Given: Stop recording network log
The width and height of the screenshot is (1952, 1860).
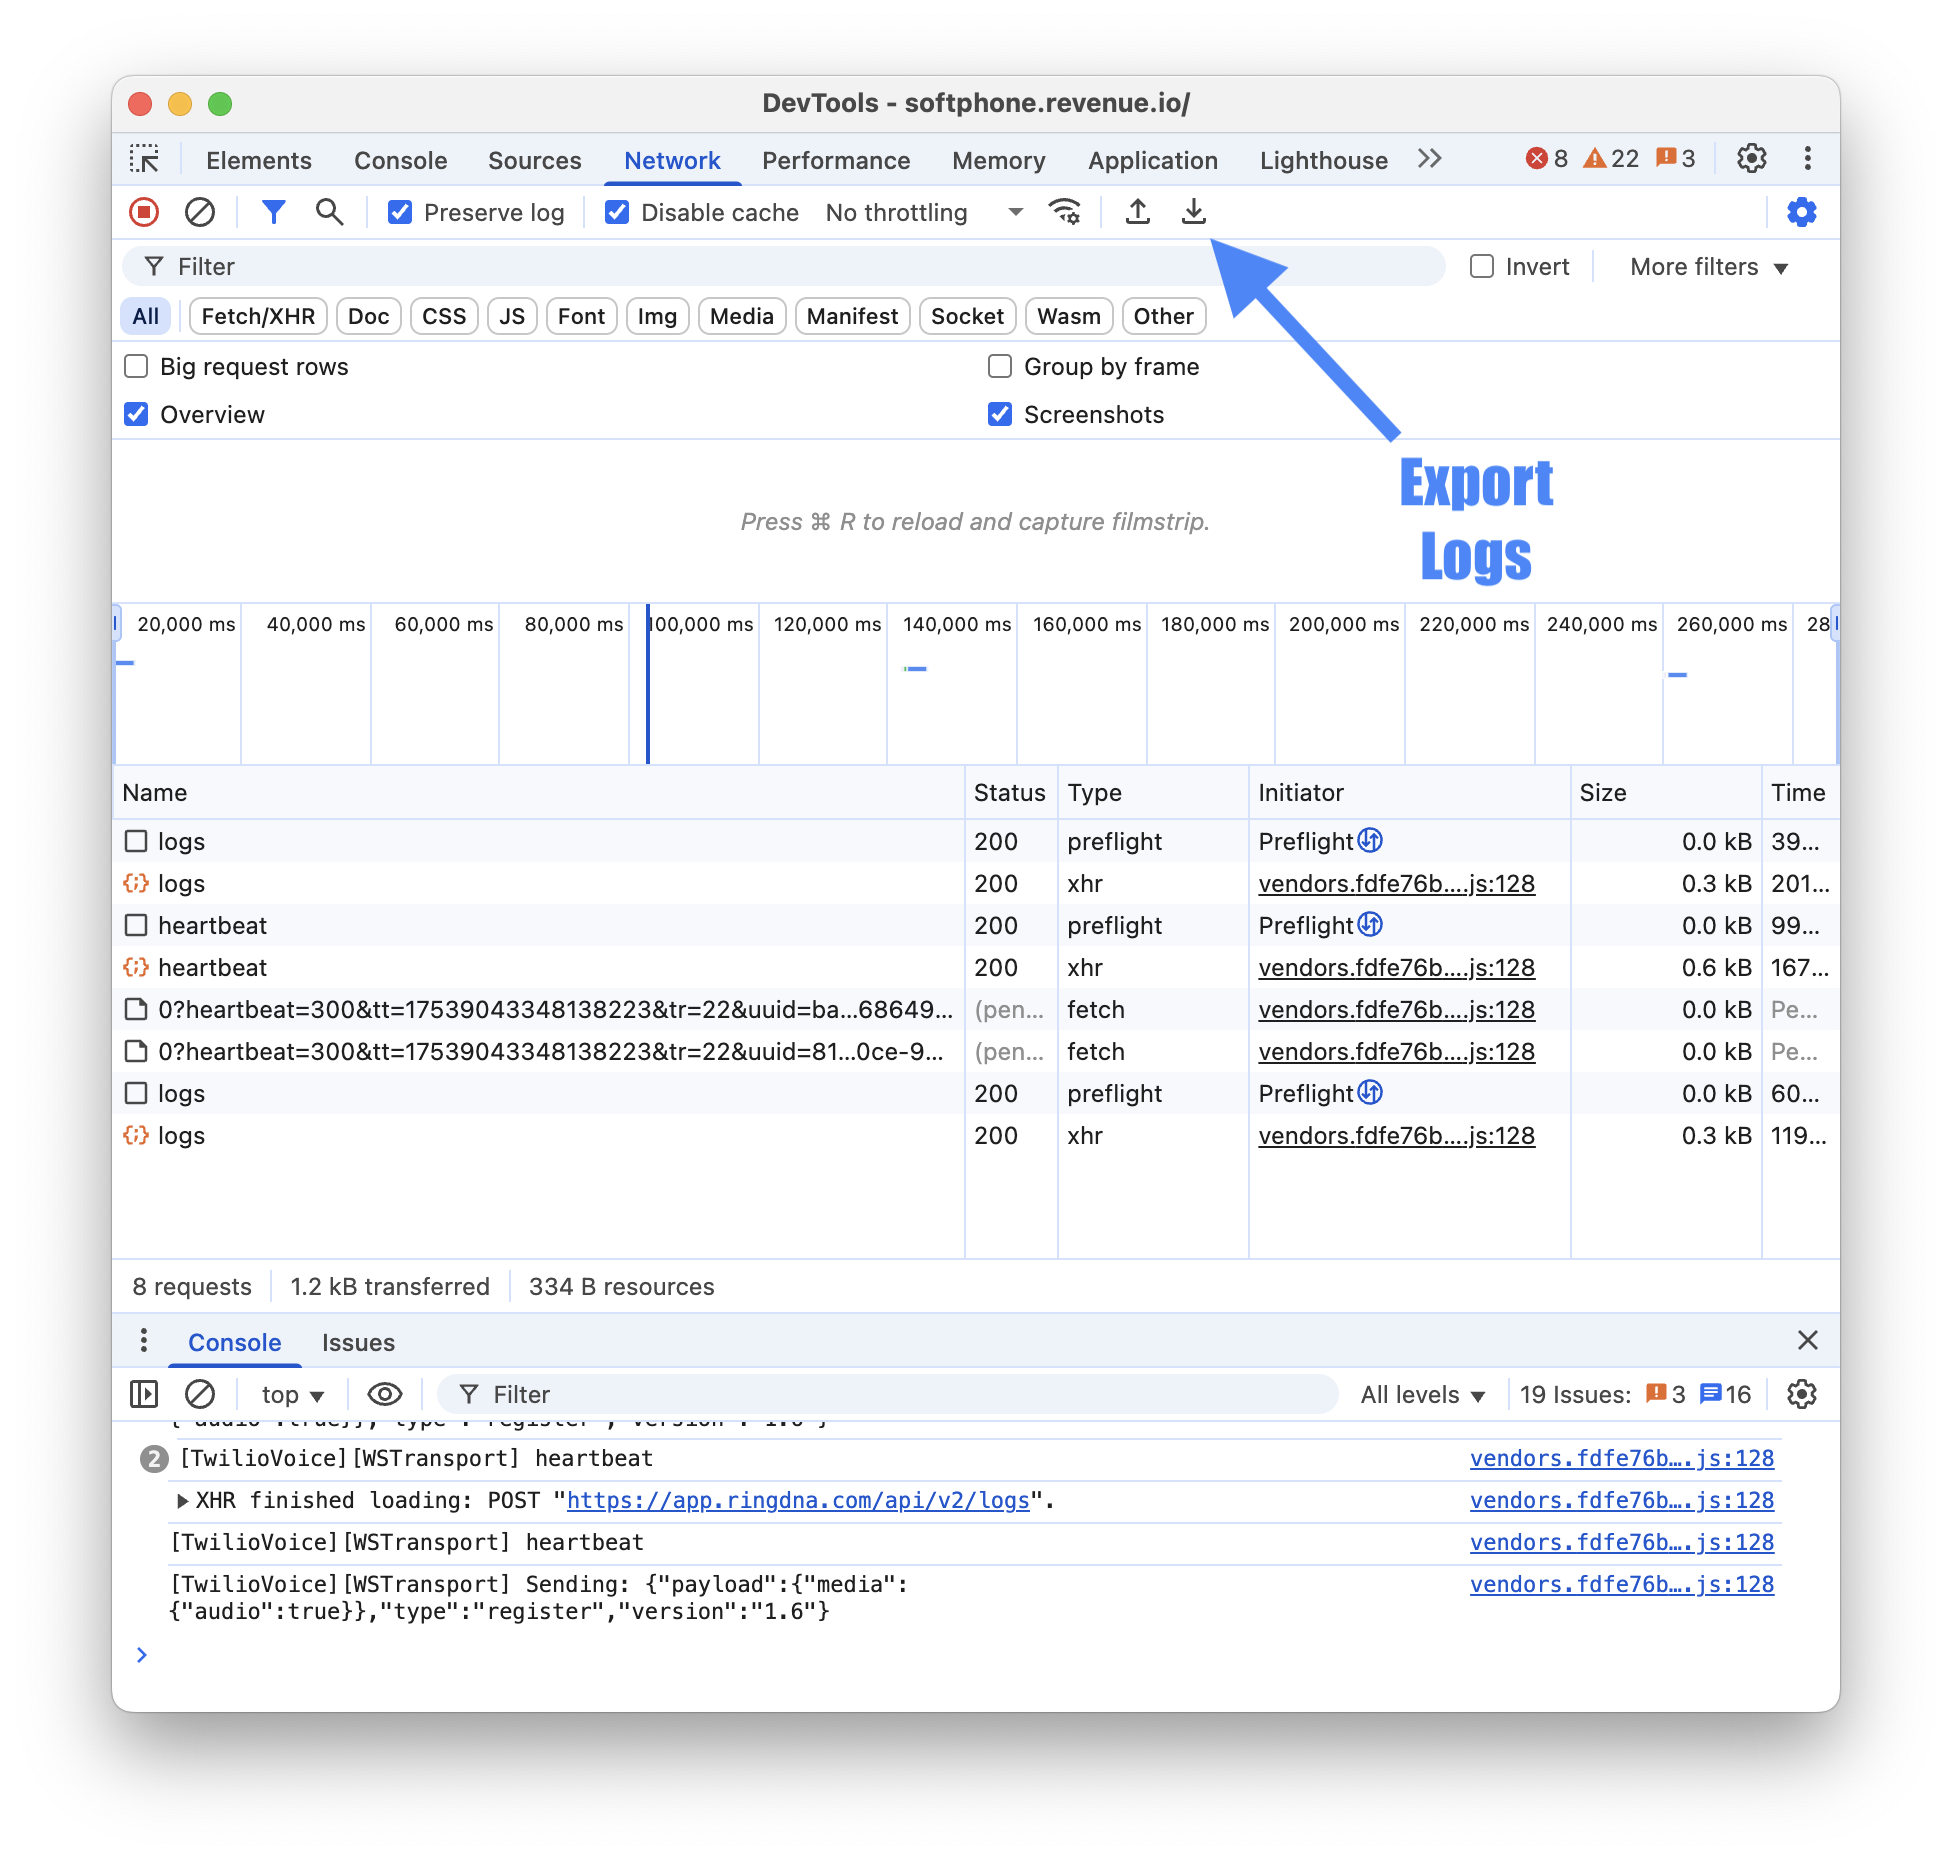Looking at the screenshot, I should (x=144, y=212).
